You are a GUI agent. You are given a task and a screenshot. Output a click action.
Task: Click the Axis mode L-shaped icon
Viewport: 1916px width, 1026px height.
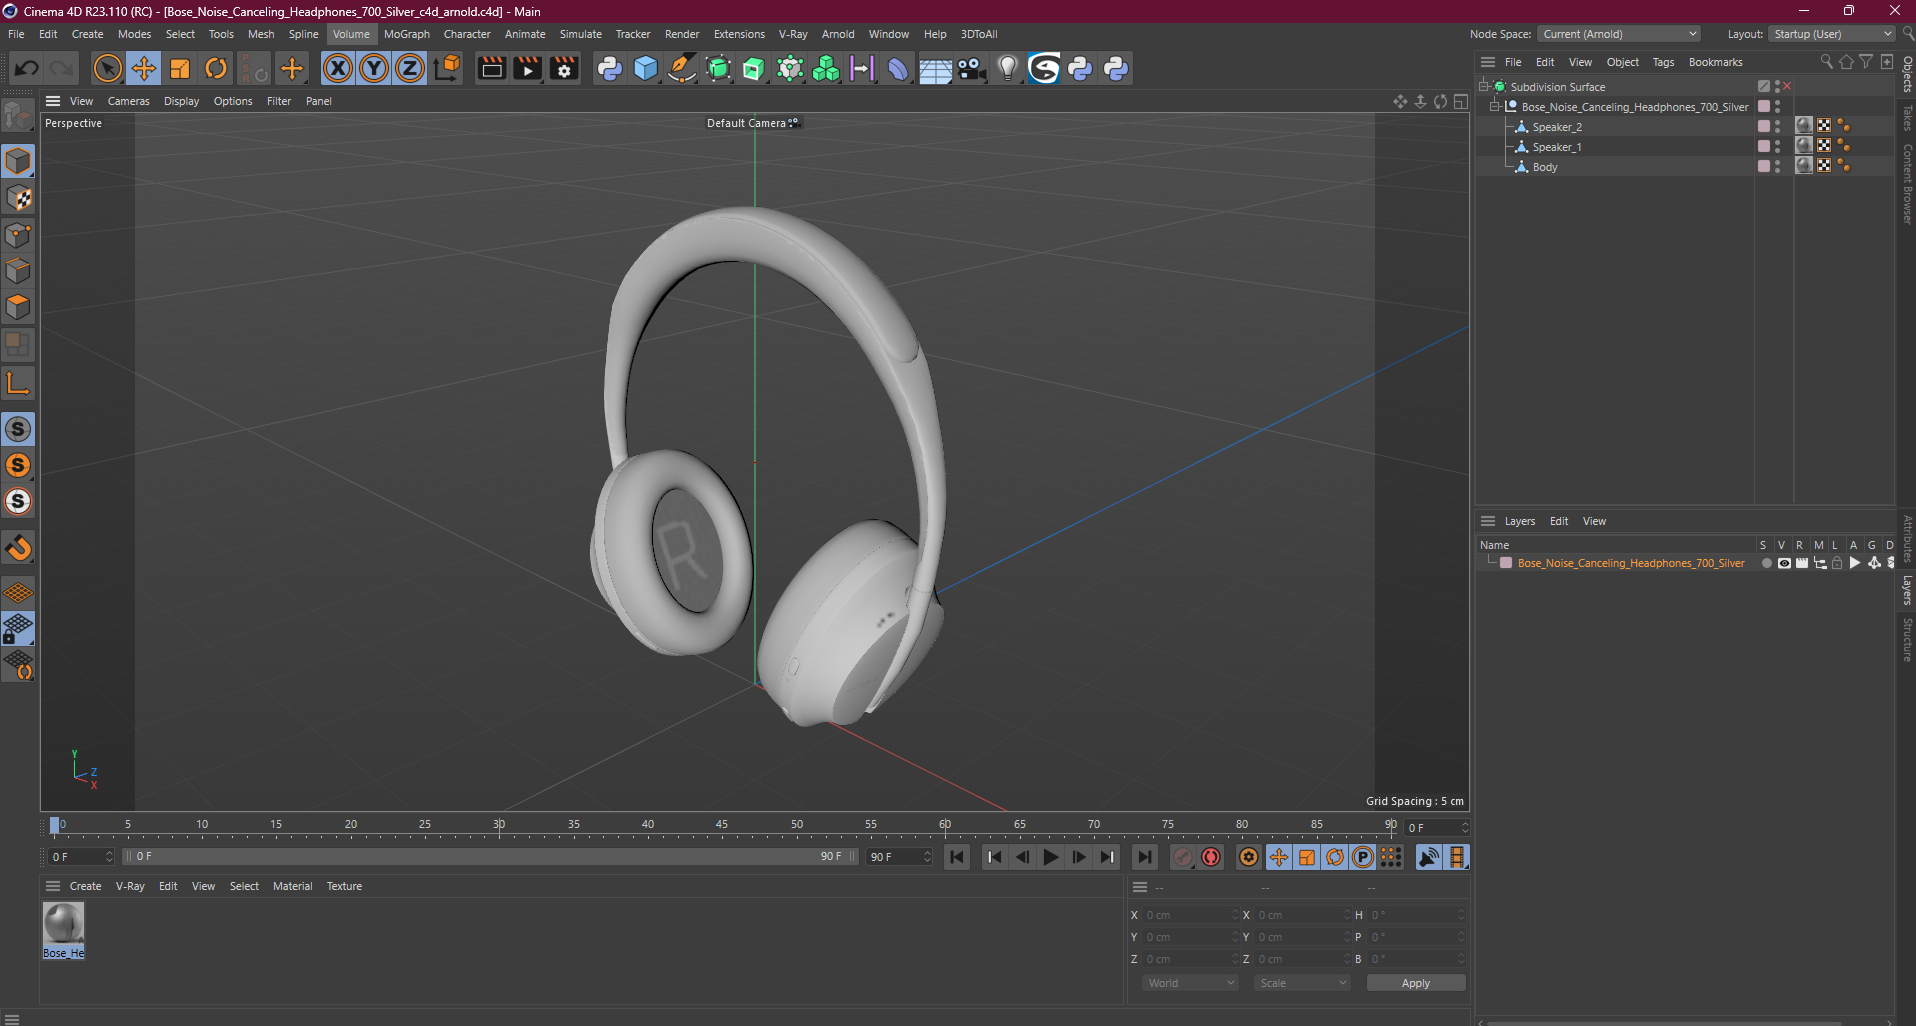pyautogui.click(x=18, y=383)
